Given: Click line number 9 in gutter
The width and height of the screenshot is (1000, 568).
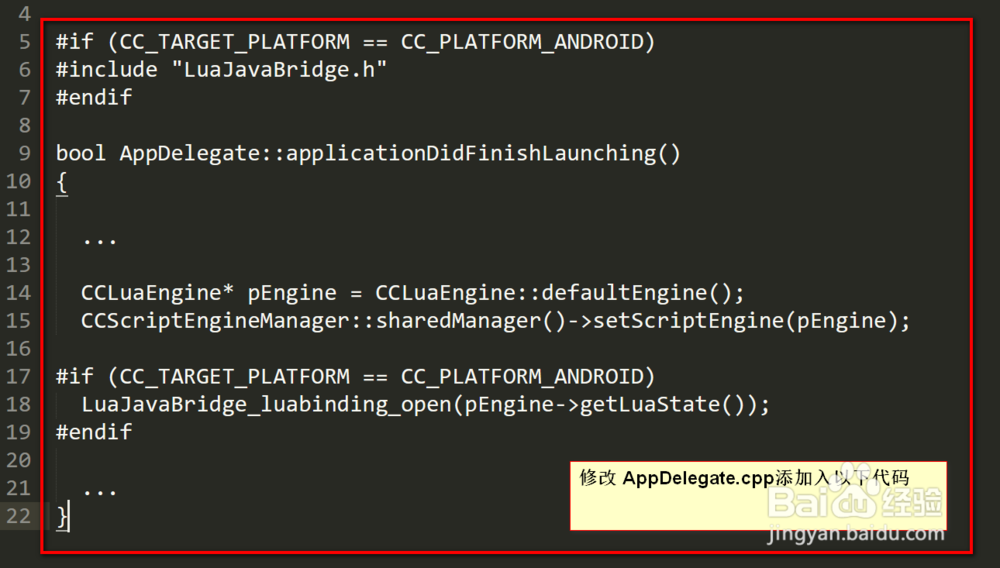Looking at the screenshot, I should point(25,154).
